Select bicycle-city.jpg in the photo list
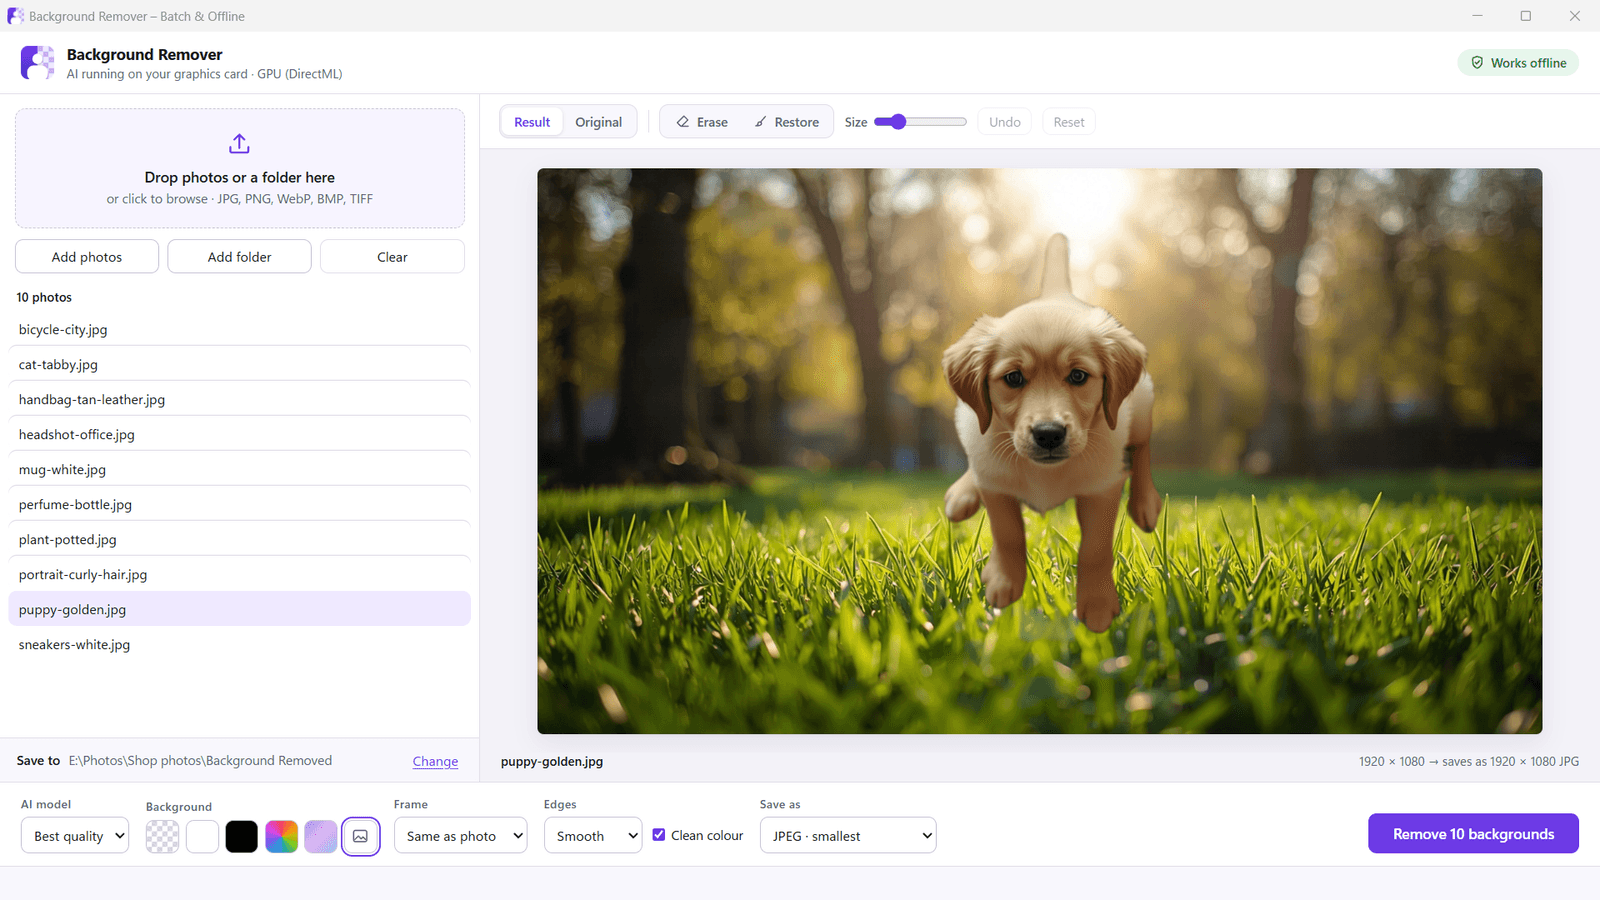This screenshot has width=1600, height=900. click(239, 329)
